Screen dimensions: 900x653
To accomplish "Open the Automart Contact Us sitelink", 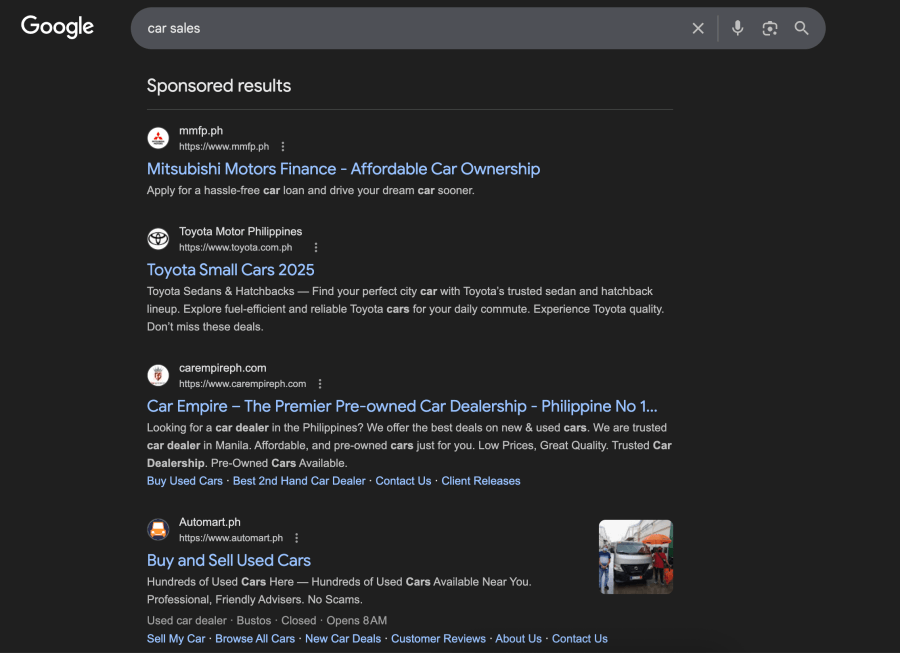I will pos(579,639).
